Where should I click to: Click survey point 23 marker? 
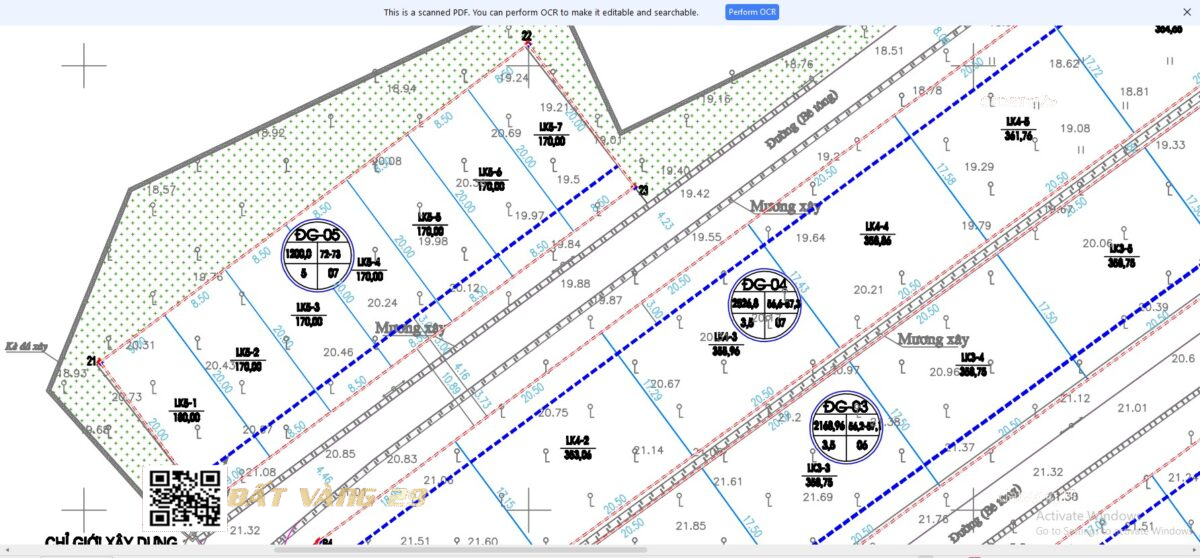(635, 186)
